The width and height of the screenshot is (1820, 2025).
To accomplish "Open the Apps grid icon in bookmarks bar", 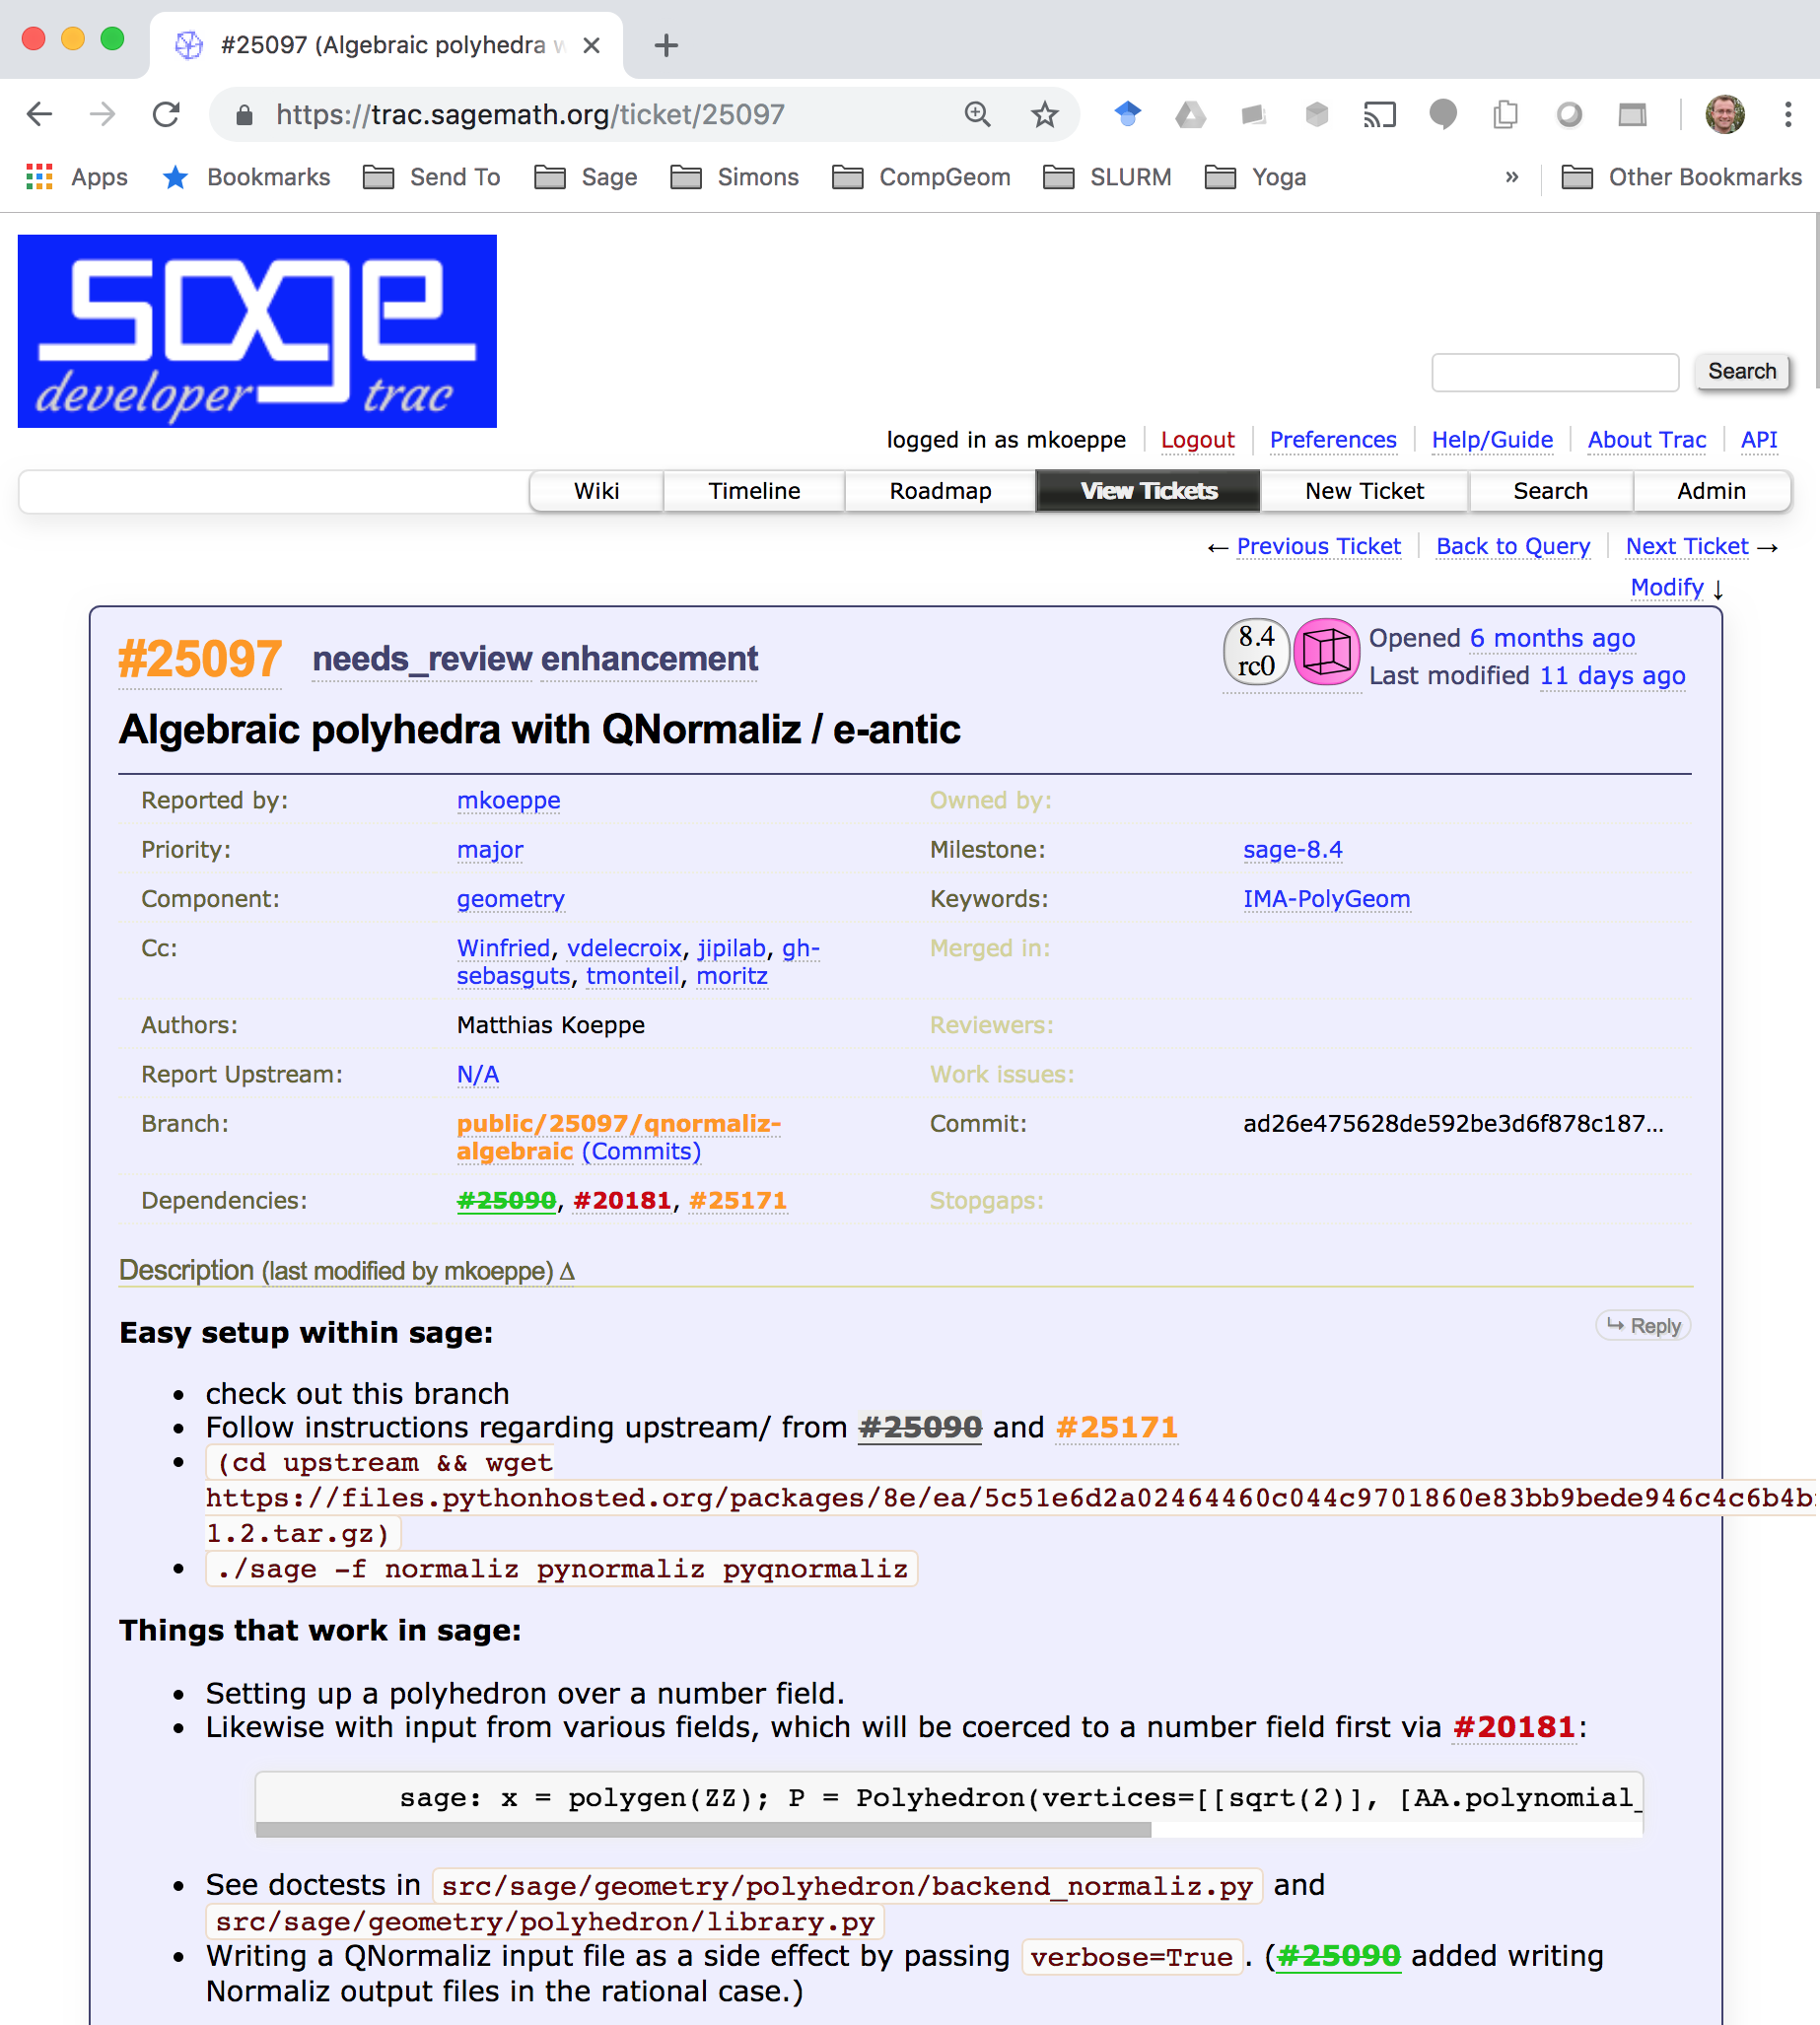I will pos(39,177).
